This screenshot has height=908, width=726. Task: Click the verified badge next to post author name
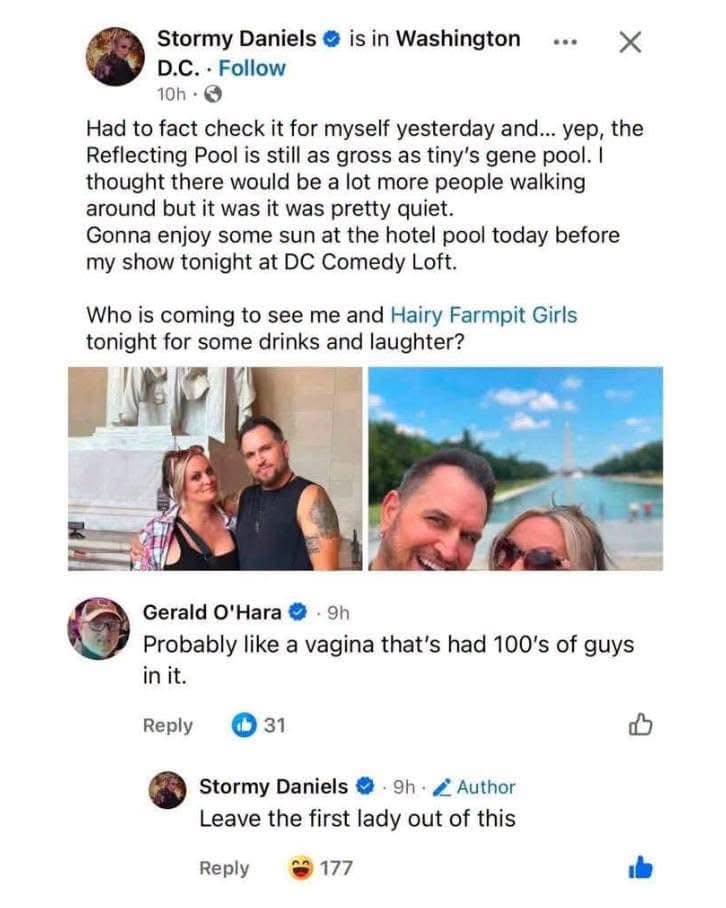click(x=331, y=39)
